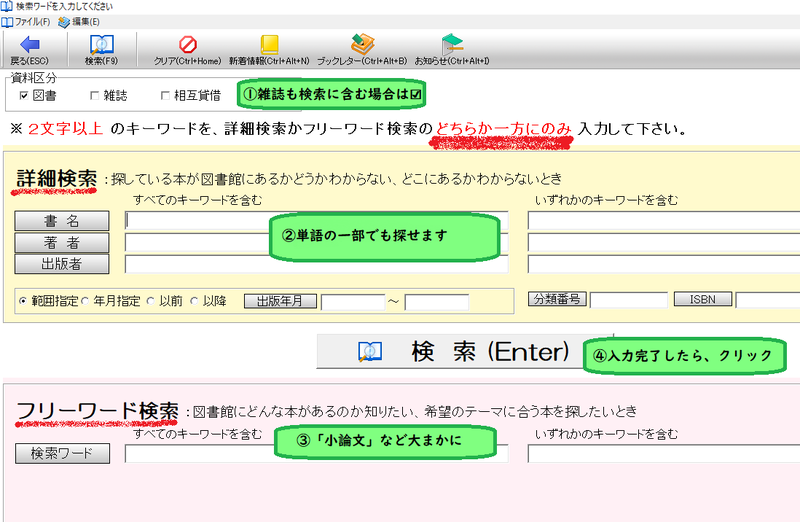Select the 以降 radio button
The image size is (800, 522).
pos(195,300)
